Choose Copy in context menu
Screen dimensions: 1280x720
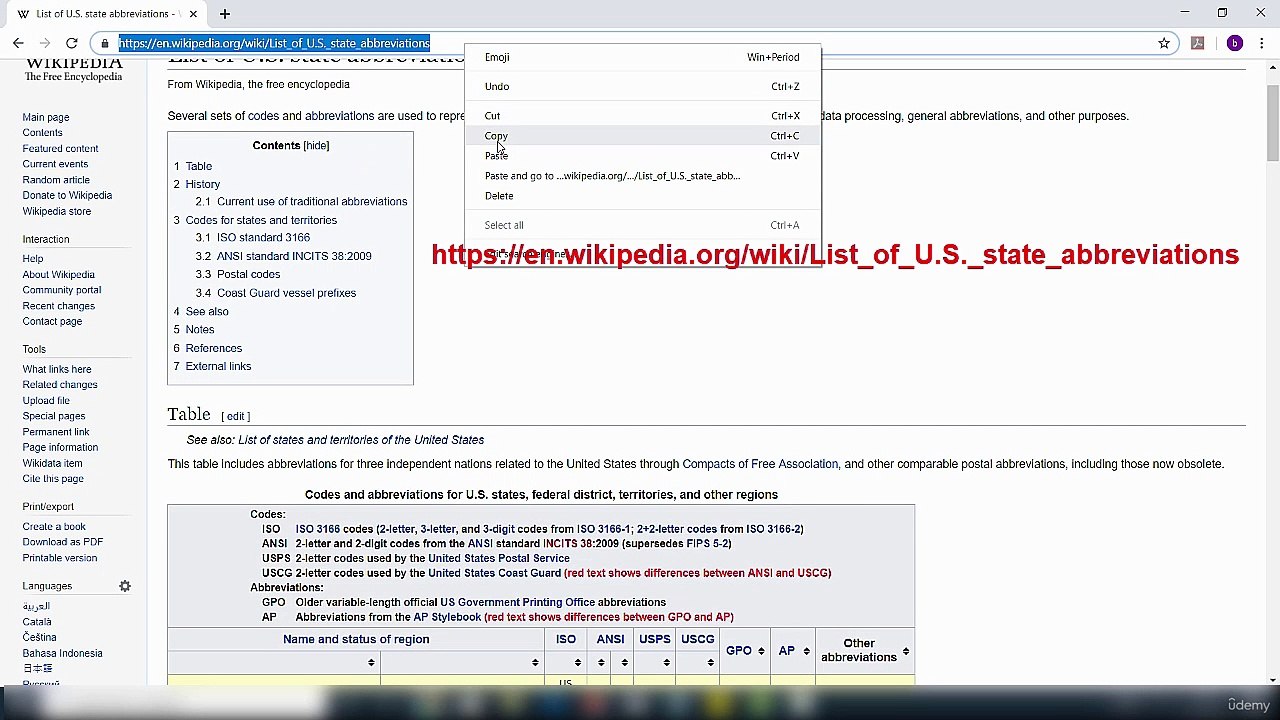[x=496, y=136]
